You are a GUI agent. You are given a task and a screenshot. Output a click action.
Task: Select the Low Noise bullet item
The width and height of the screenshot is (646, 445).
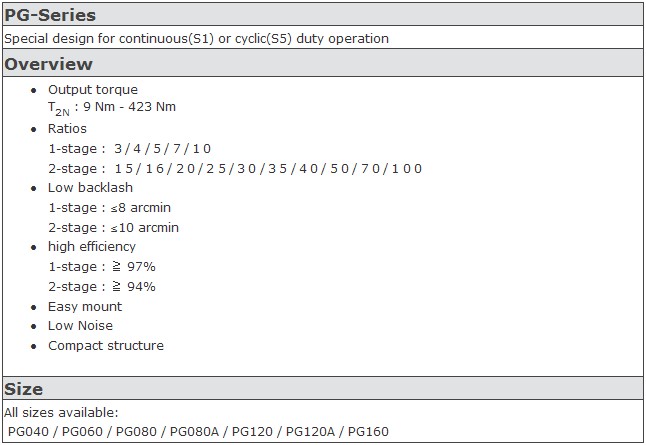(80, 326)
